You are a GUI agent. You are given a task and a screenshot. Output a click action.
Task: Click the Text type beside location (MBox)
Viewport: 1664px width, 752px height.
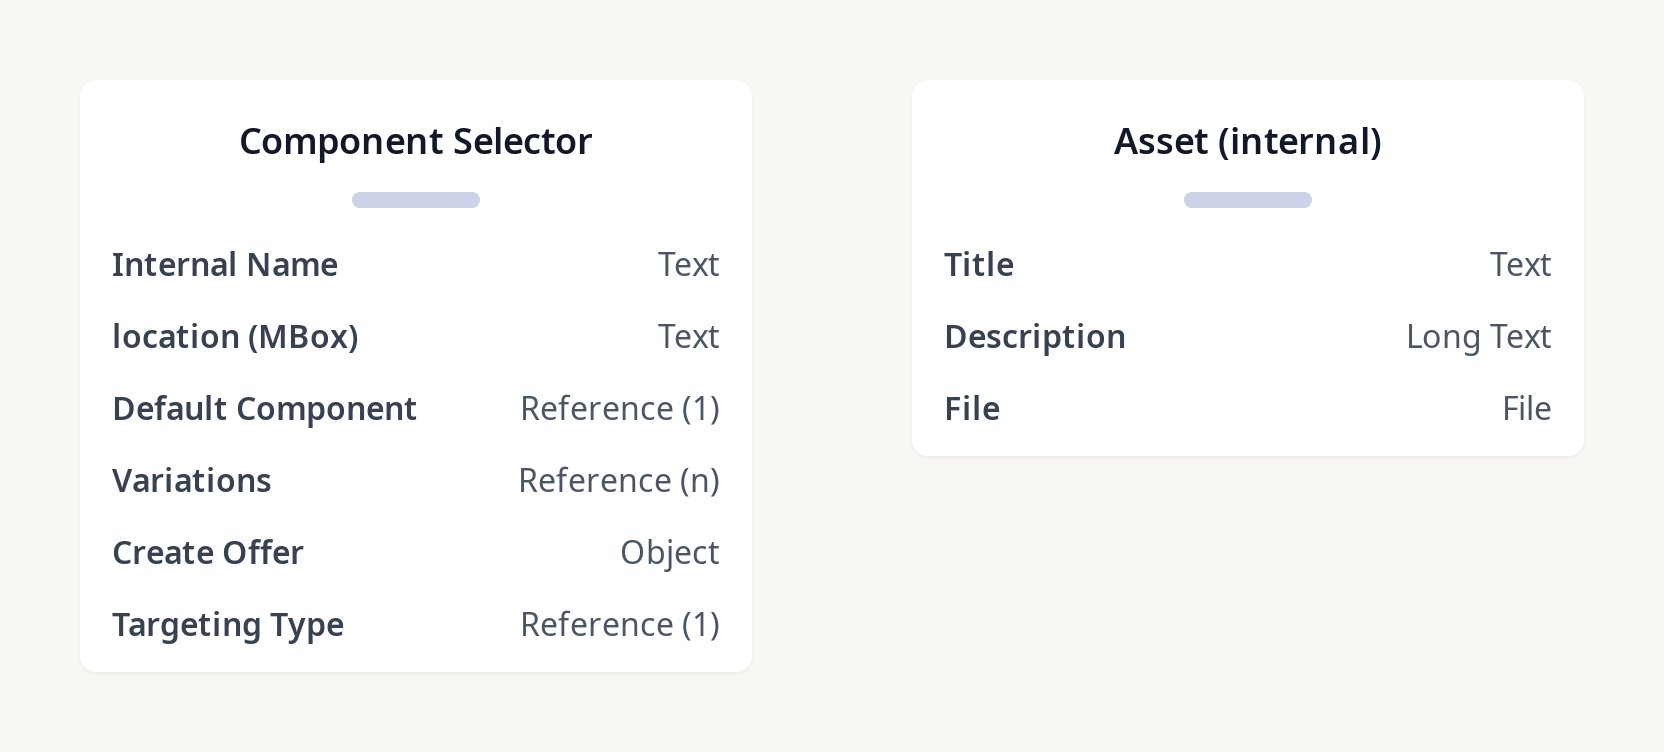coord(688,337)
